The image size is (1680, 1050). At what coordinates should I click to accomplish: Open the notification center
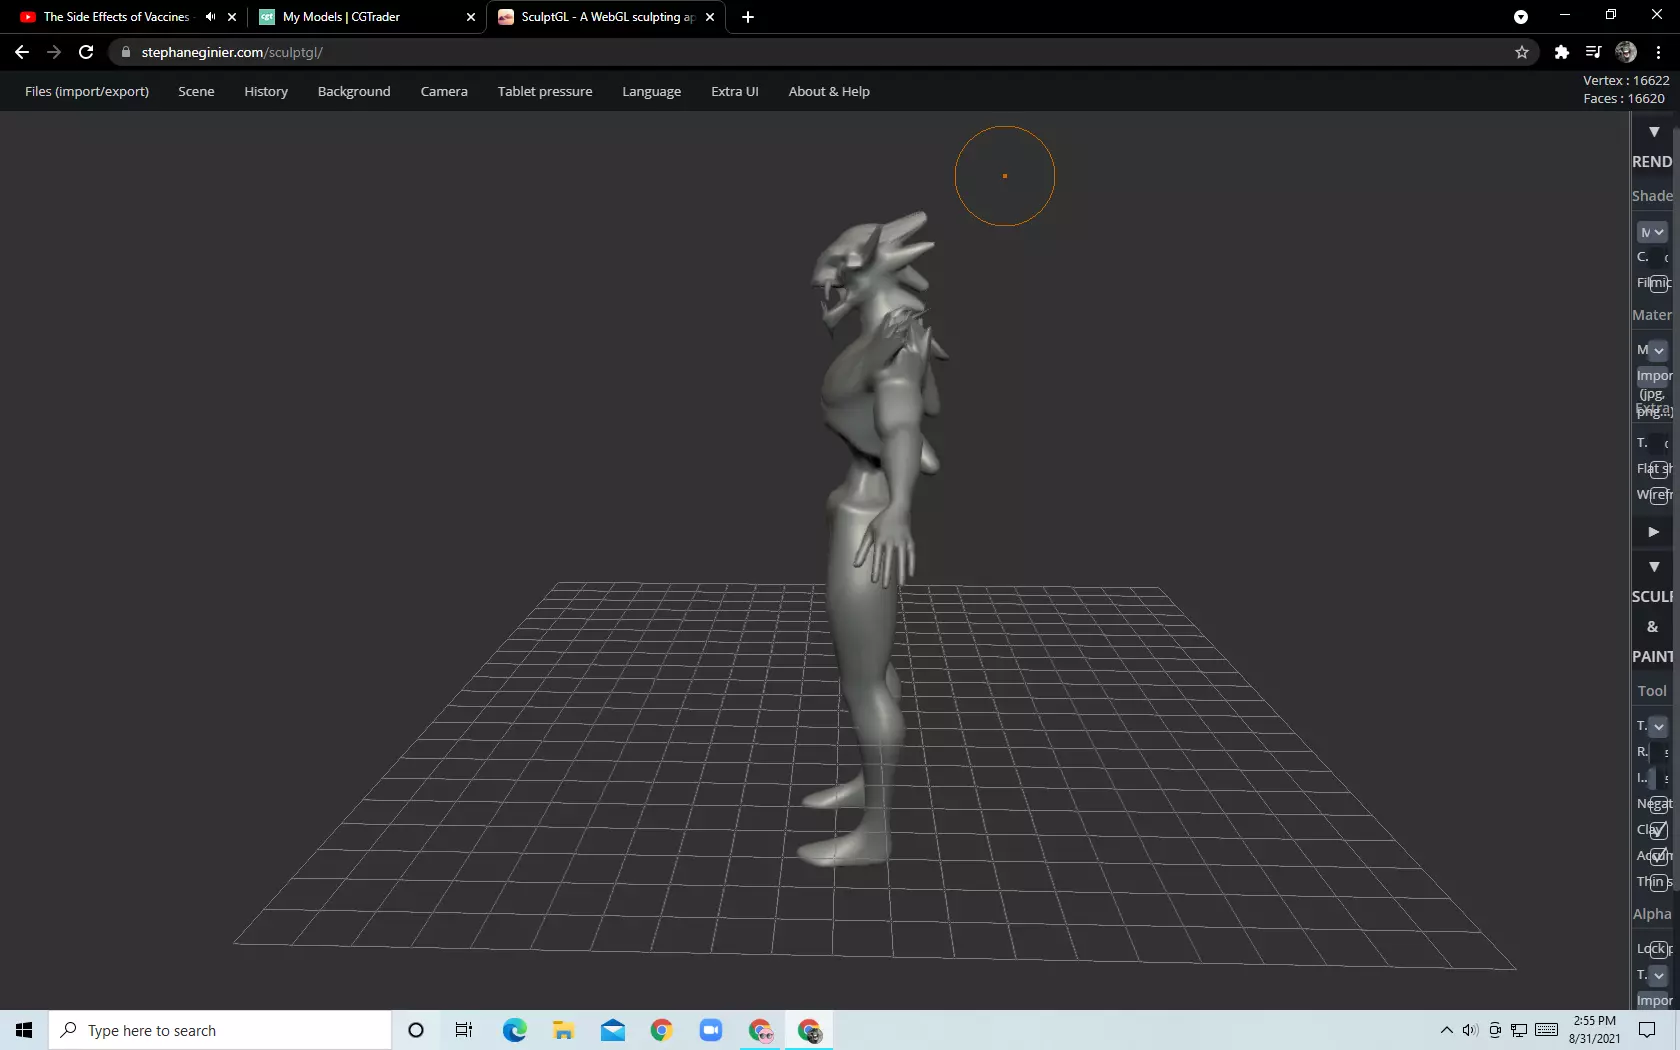pyautogui.click(x=1647, y=1030)
